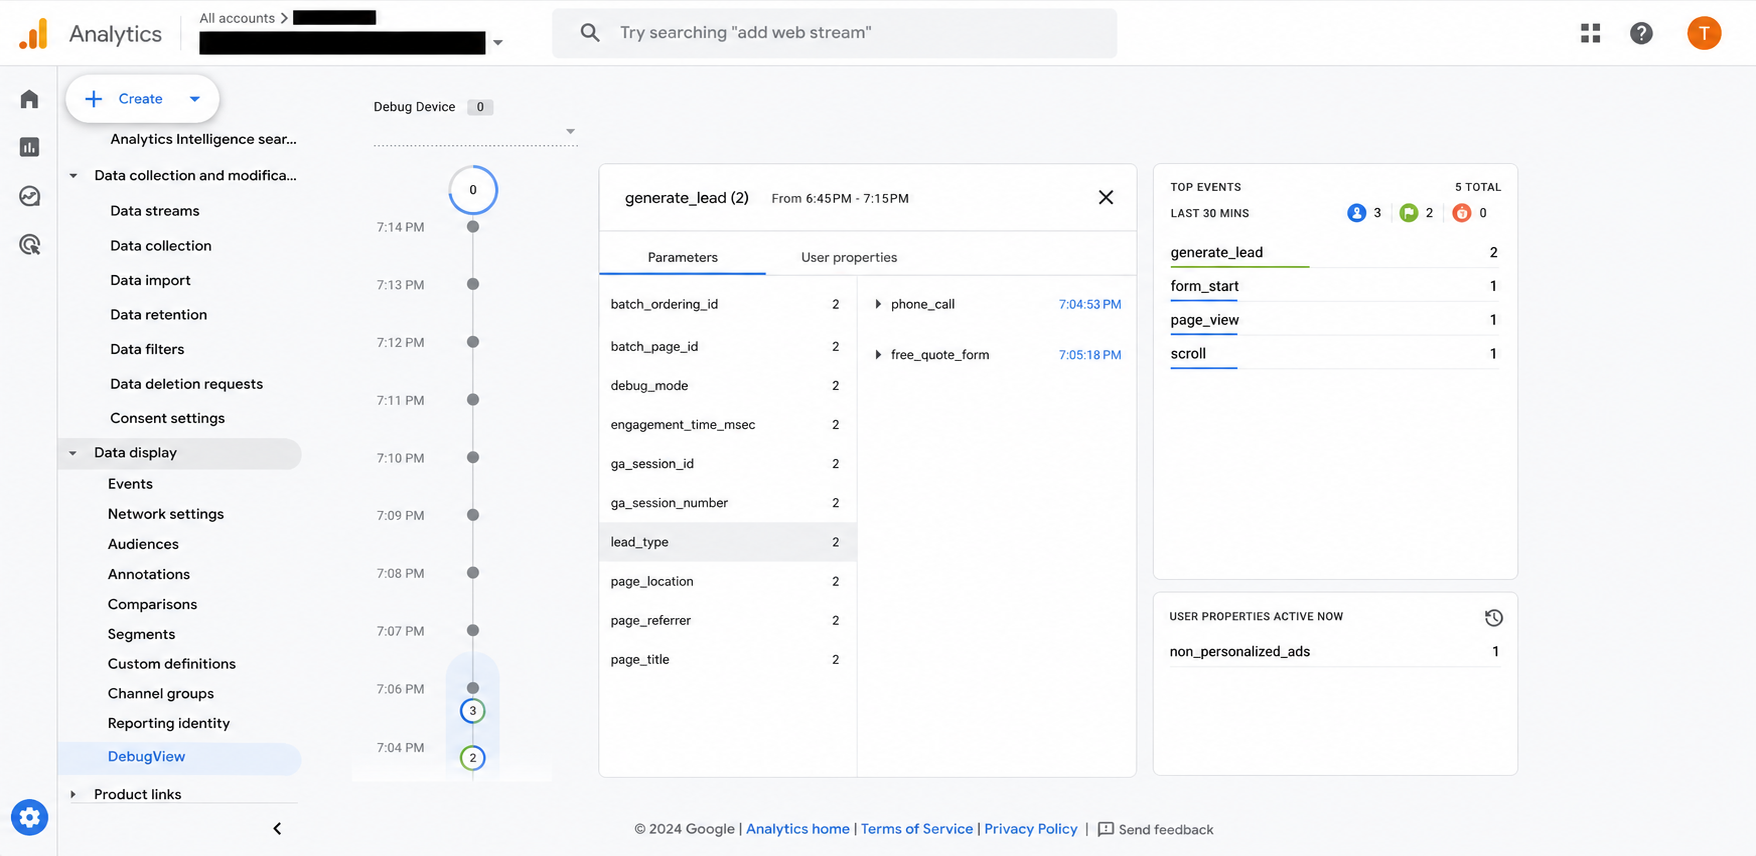Open Custom definitions in sidebar

pyautogui.click(x=172, y=664)
